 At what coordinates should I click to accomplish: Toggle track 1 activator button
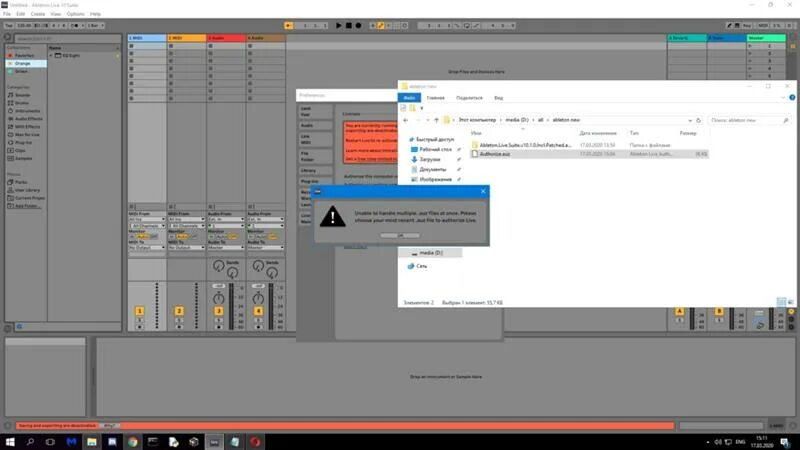tap(139, 311)
